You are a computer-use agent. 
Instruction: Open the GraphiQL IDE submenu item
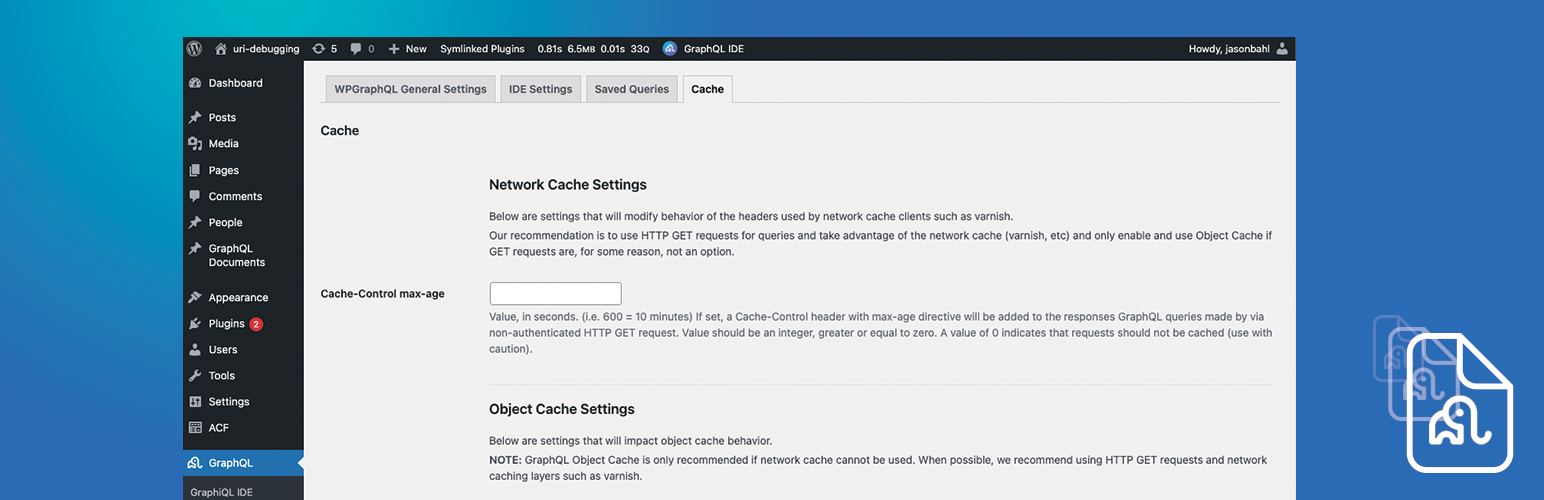[222, 492]
